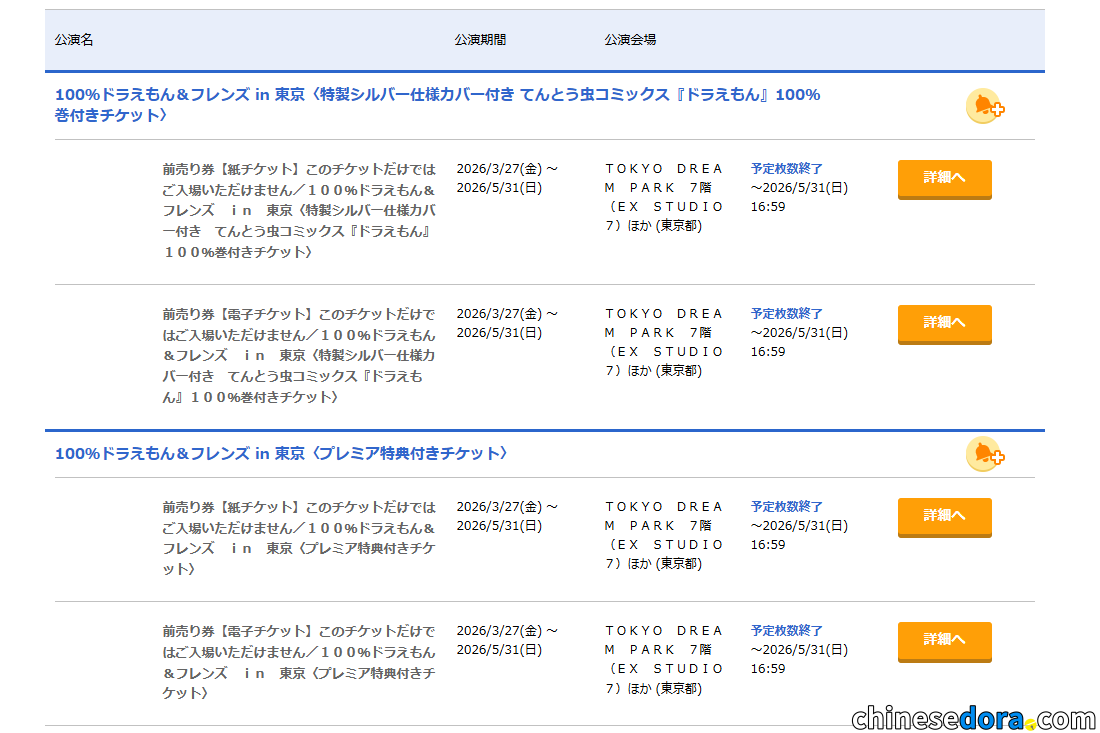This screenshot has width=1100, height=733.
Task: Click the date range in the last ticket row
Action: 507,640
